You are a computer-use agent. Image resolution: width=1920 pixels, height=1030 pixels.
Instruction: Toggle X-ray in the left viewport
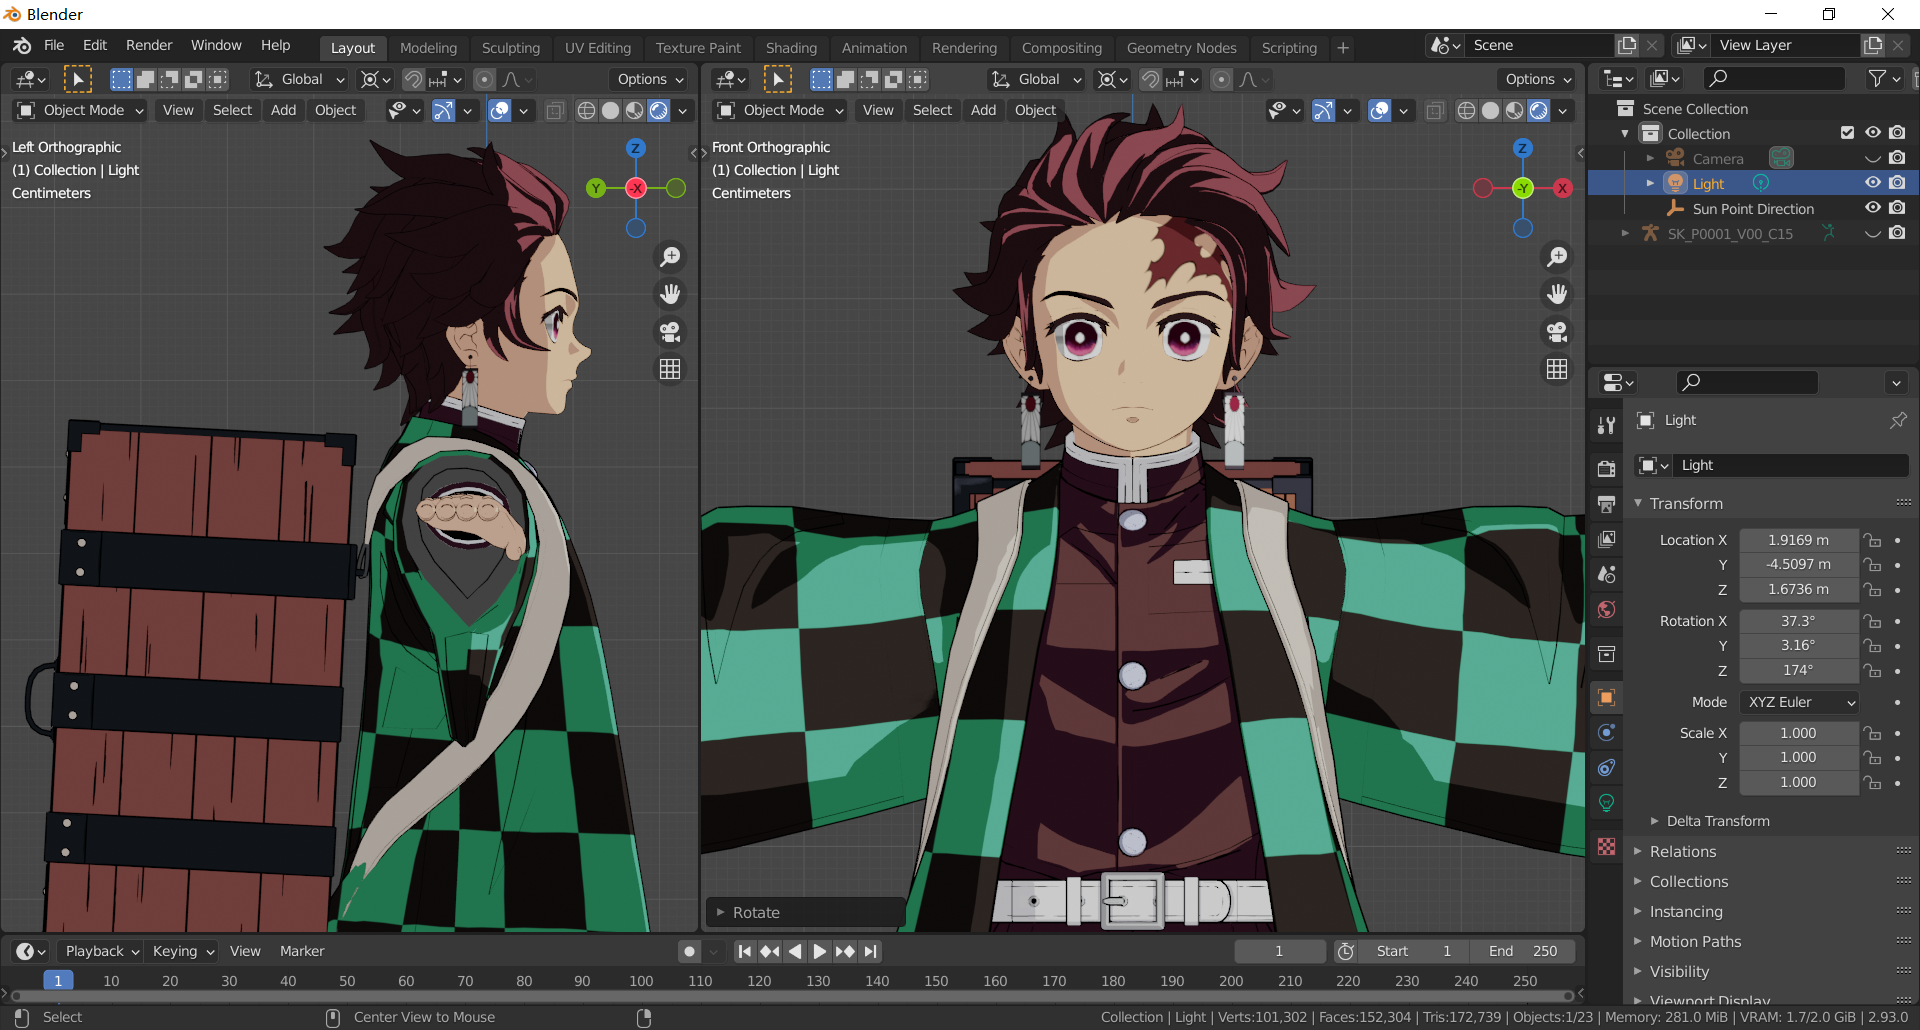[555, 111]
